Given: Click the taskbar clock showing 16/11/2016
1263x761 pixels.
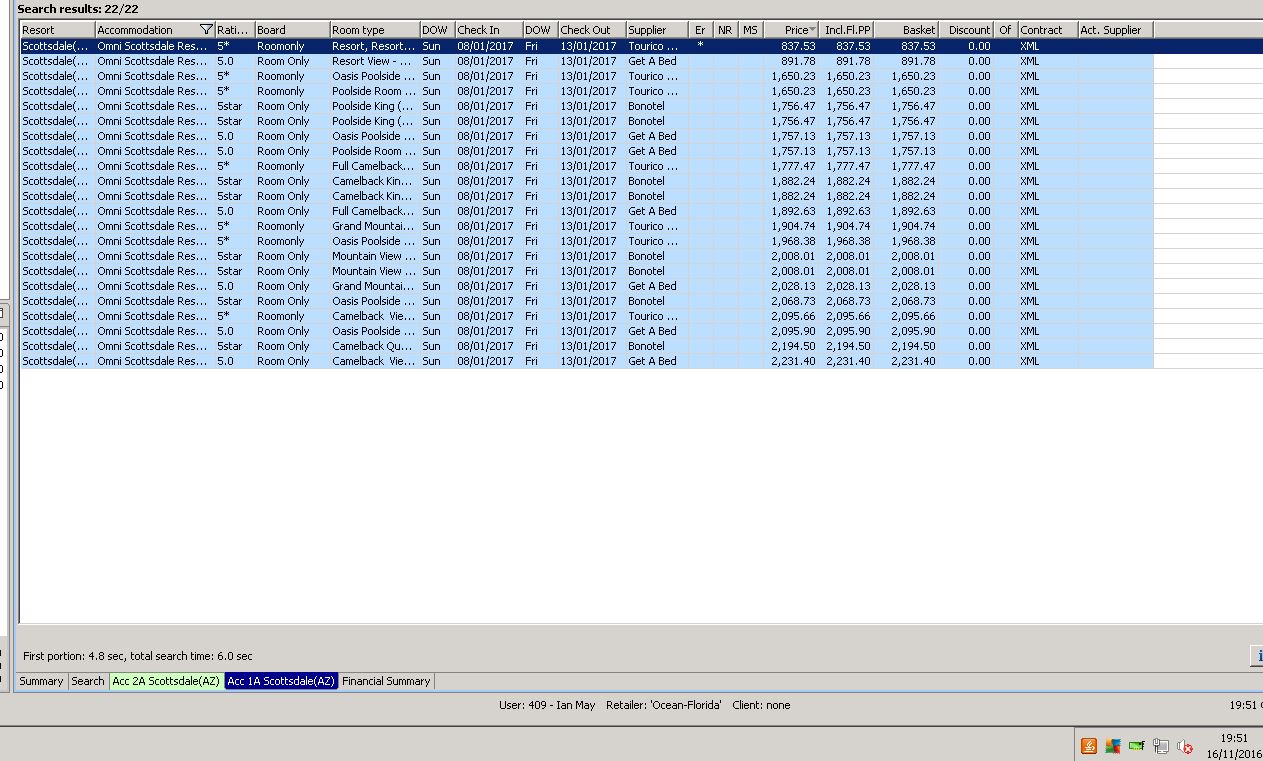Looking at the screenshot, I should [1233, 746].
